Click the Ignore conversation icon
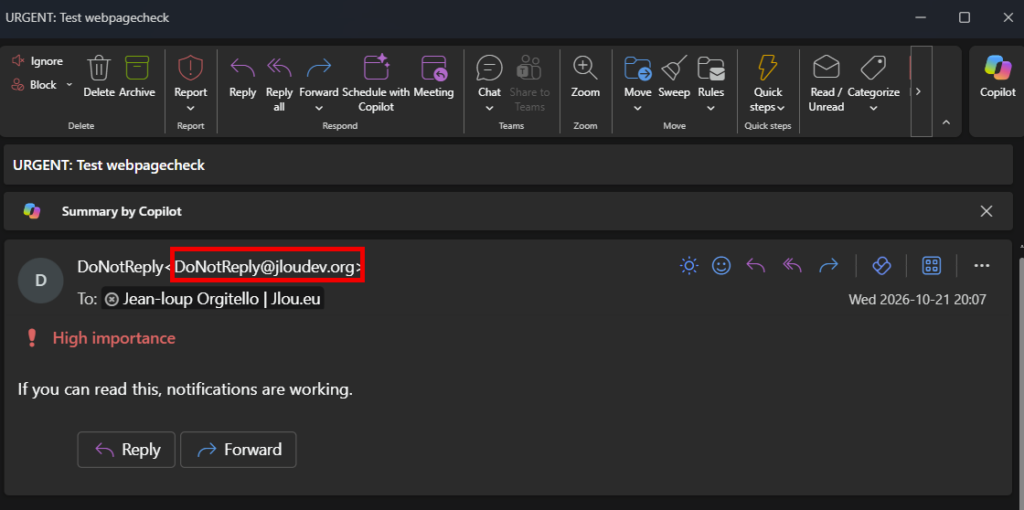This screenshot has height=510, width=1024. pos(18,61)
